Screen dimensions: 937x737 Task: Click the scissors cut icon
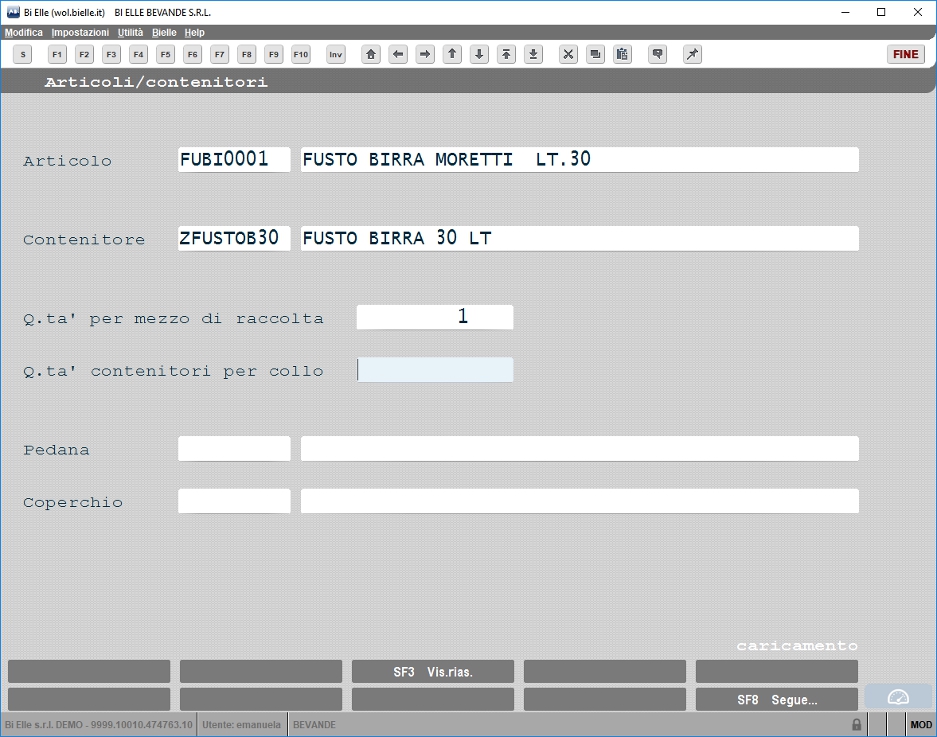[x=568, y=54]
